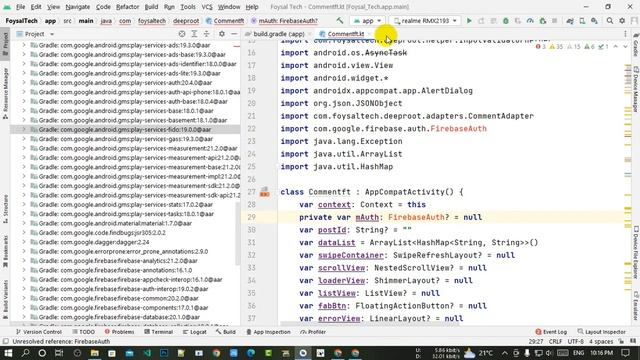Open the device selector 'realme RMX2193' dropdown
This screenshot has height=360, width=640.
tap(424, 20)
